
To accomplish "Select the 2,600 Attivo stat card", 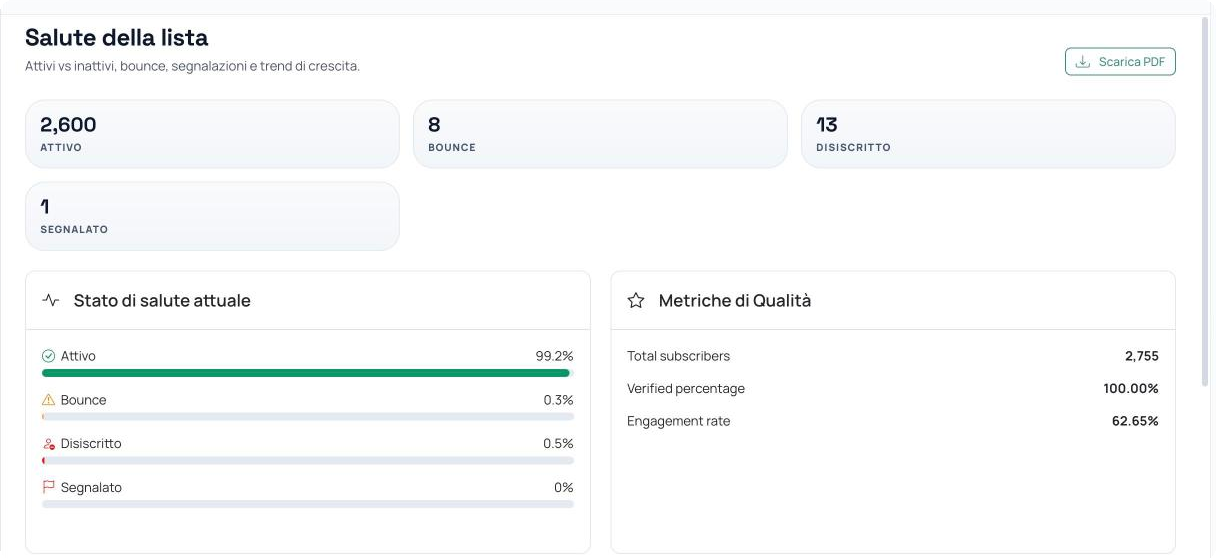I will pos(212,134).
